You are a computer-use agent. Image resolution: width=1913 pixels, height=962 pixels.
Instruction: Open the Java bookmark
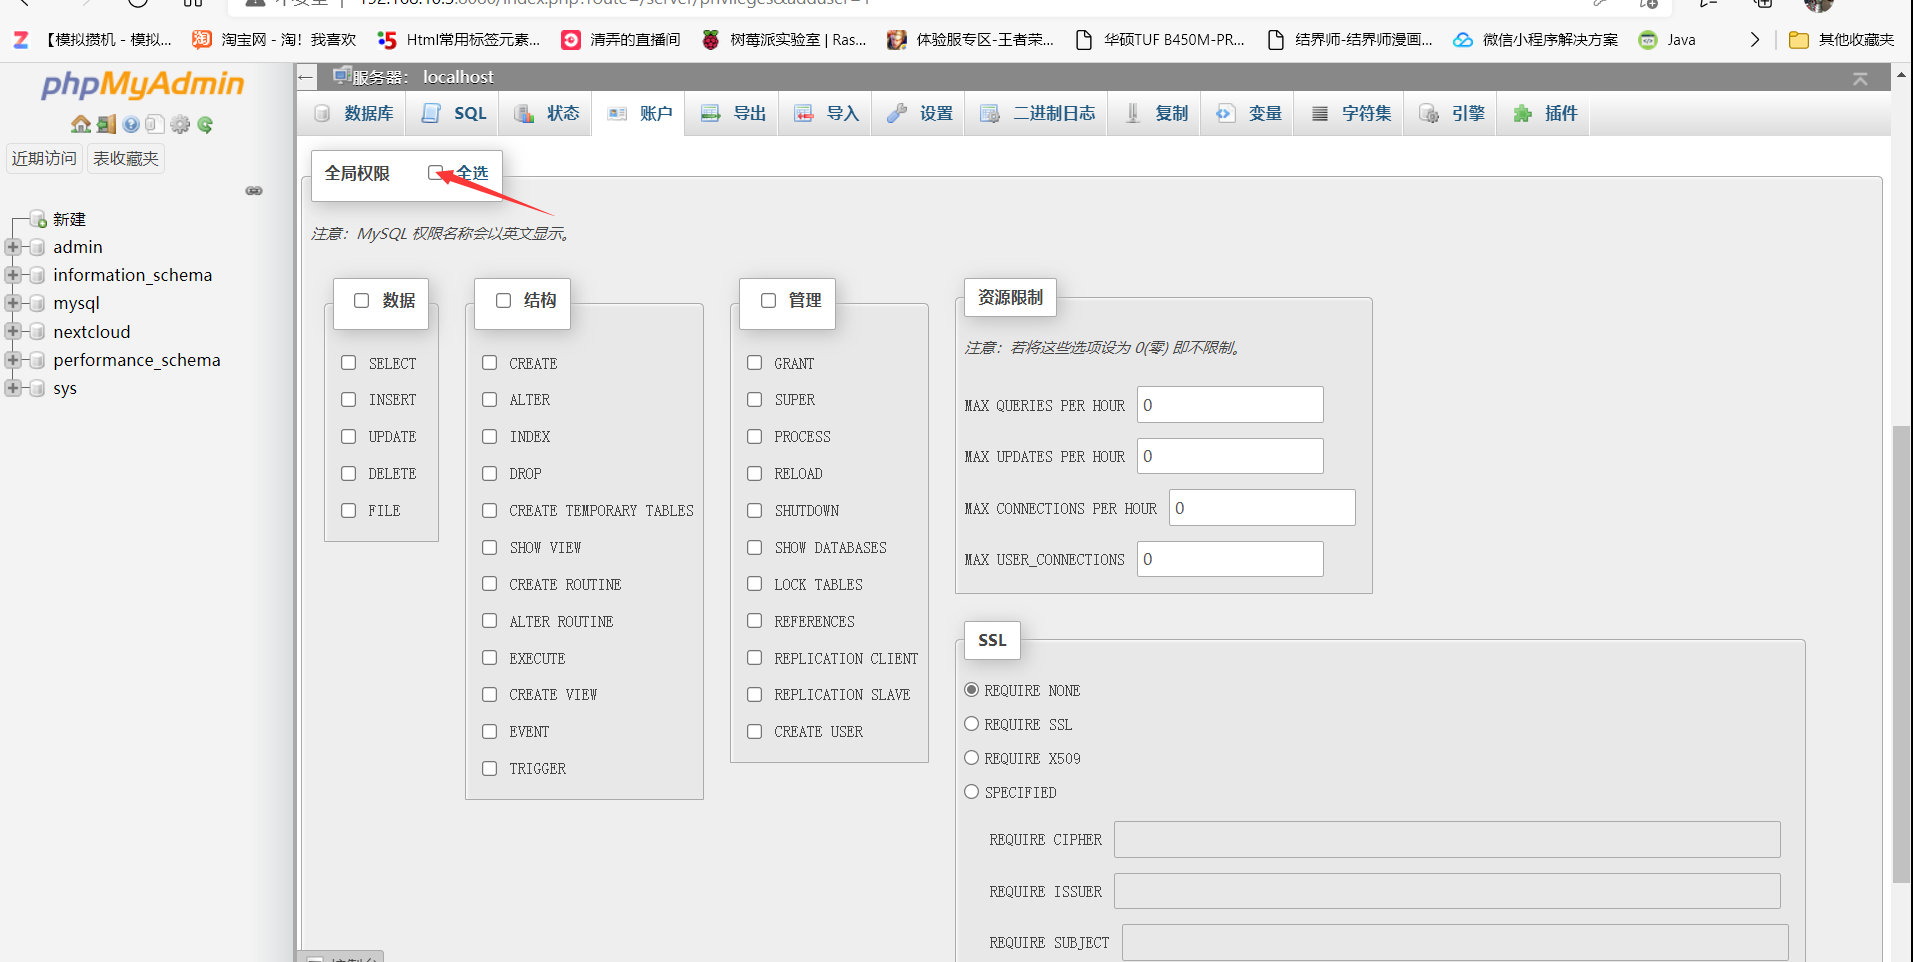(1667, 40)
